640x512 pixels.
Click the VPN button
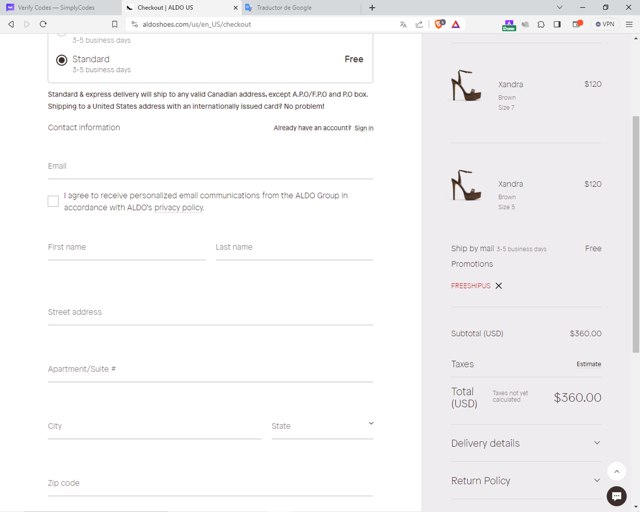coord(605,24)
